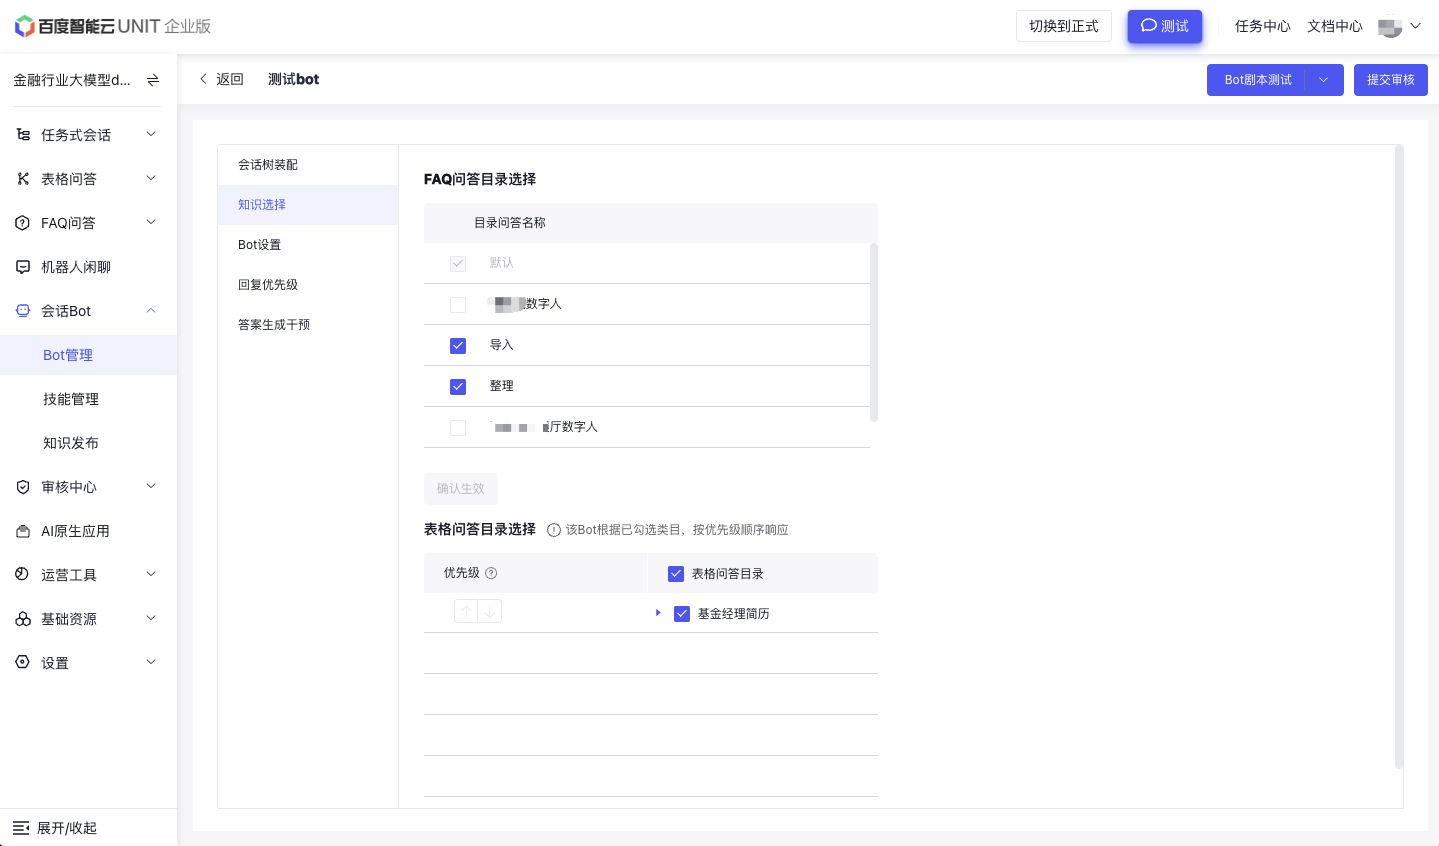
Task: Click the 确认生效 button
Action: click(461, 489)
